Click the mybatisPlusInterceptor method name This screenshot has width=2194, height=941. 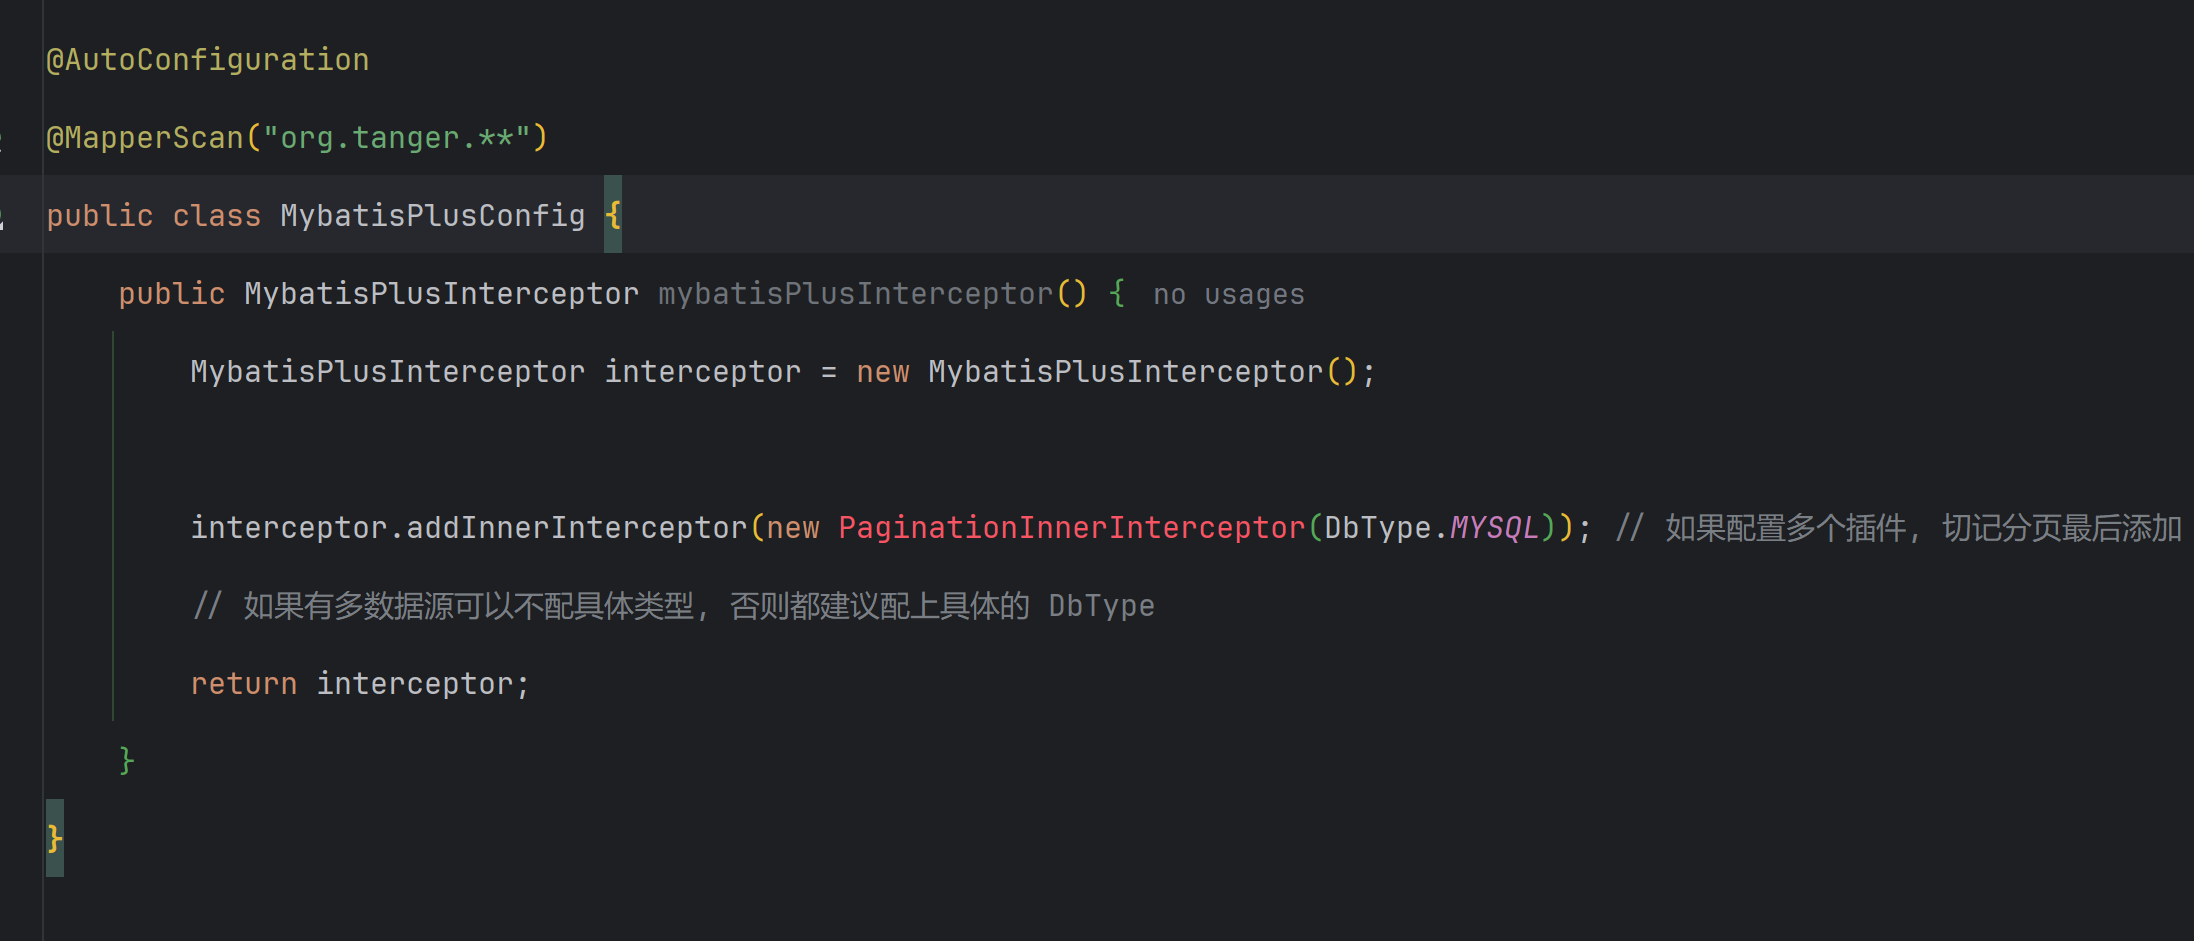[855, 292]
